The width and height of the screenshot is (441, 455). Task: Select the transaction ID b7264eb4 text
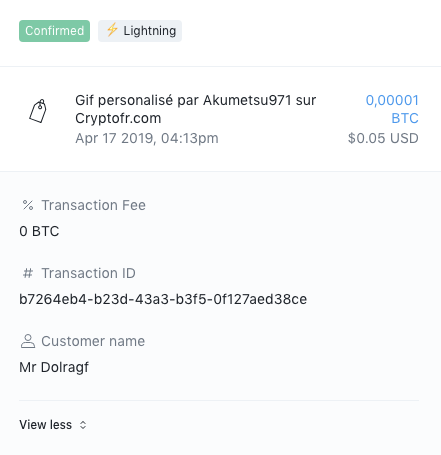pos(163,299)
